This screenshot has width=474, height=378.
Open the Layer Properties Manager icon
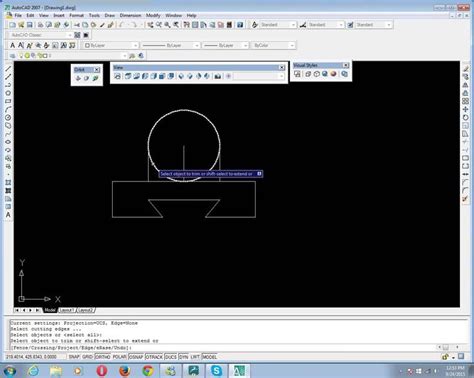(x=12, y=56)
